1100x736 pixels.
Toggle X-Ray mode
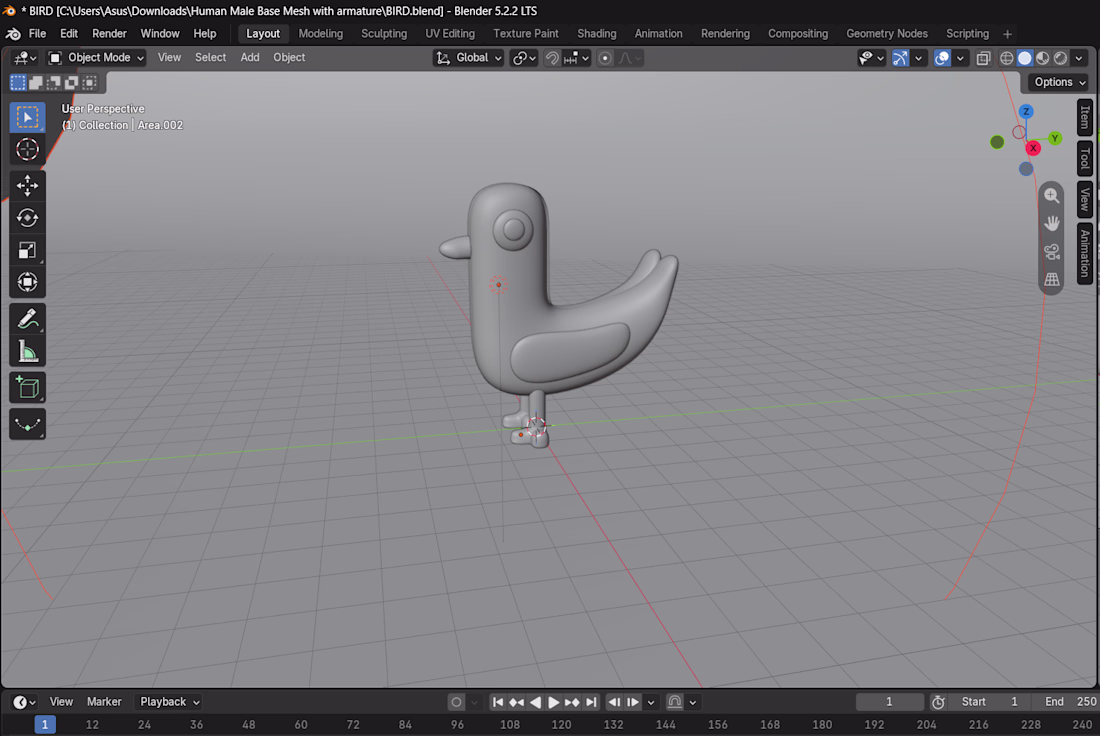(983, 58)
